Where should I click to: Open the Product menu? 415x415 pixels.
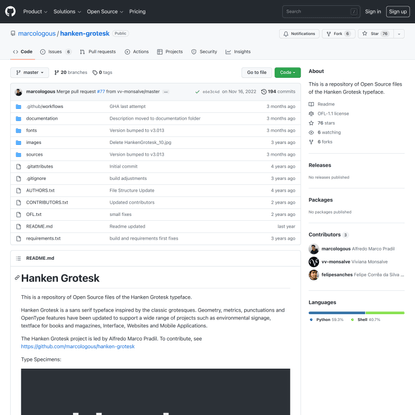pyautogui.click(x=35, y=12)
